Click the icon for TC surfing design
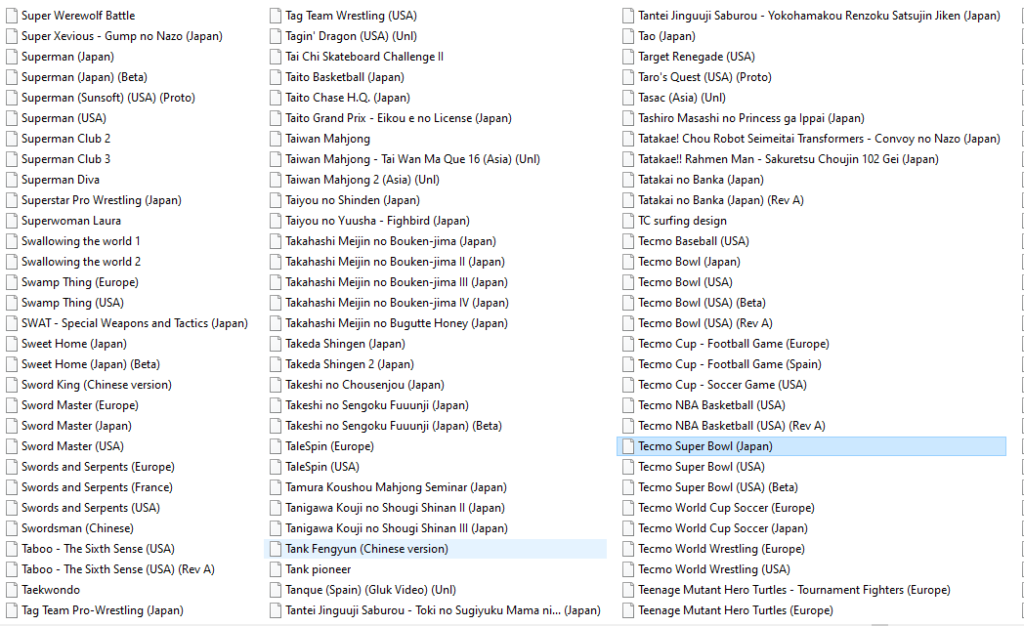 629,221
